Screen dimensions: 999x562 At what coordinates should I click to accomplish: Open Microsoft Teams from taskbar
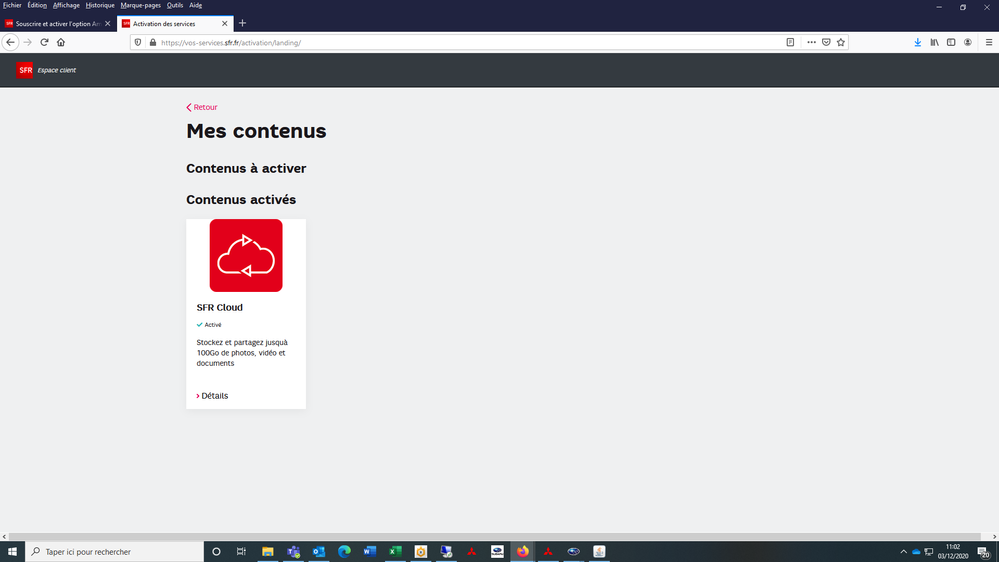coord(293,551)
